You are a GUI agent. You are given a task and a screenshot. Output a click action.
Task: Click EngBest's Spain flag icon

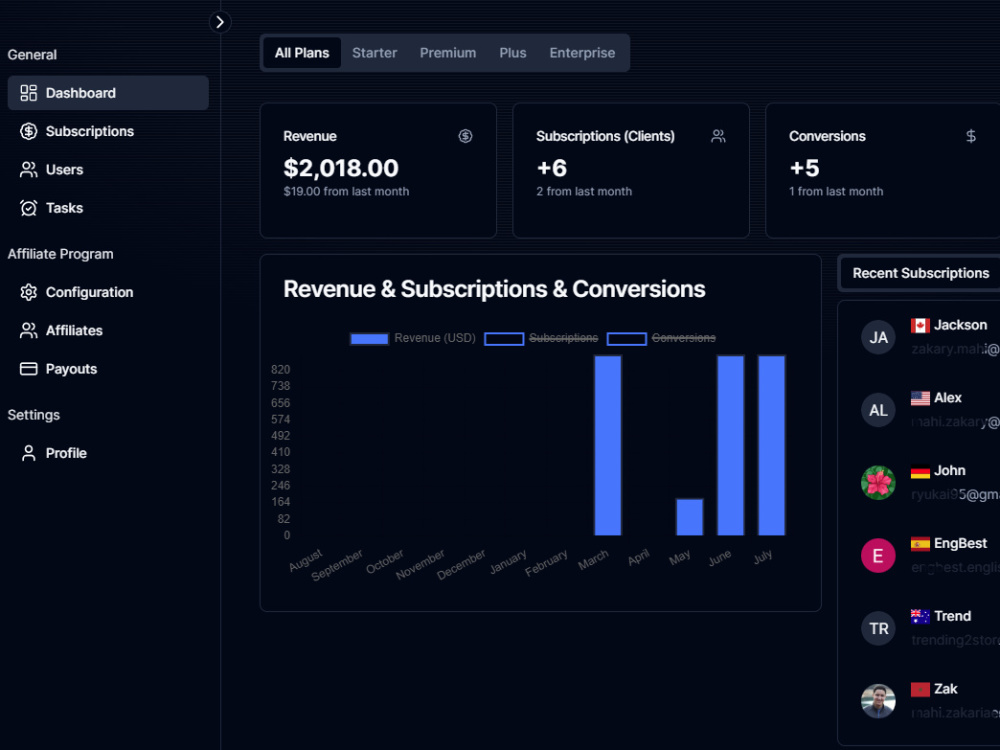click(920, 543)
